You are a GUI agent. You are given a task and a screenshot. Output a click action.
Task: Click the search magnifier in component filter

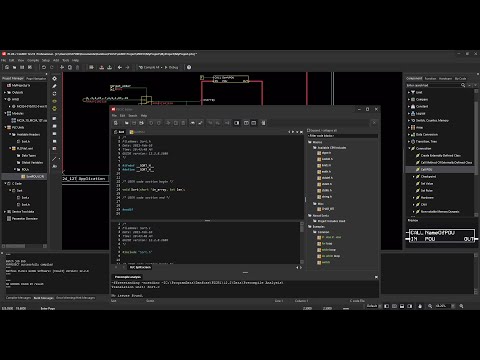(463, 85)
